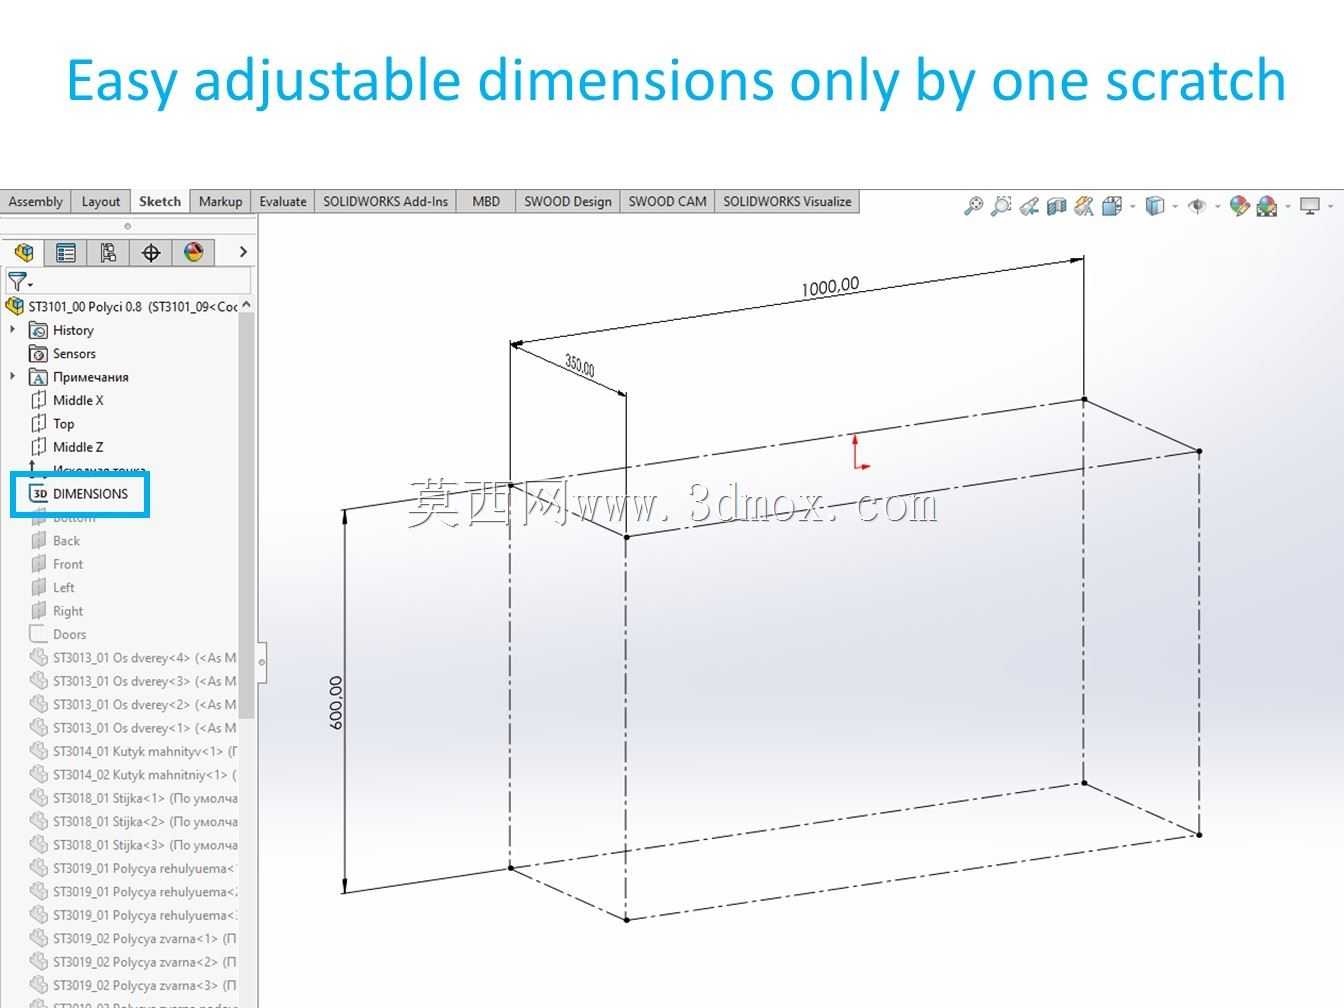The image size is (1344, 1008).
Task: Click the 1000,00 dimension value
Action: click(x=830, y=287)
